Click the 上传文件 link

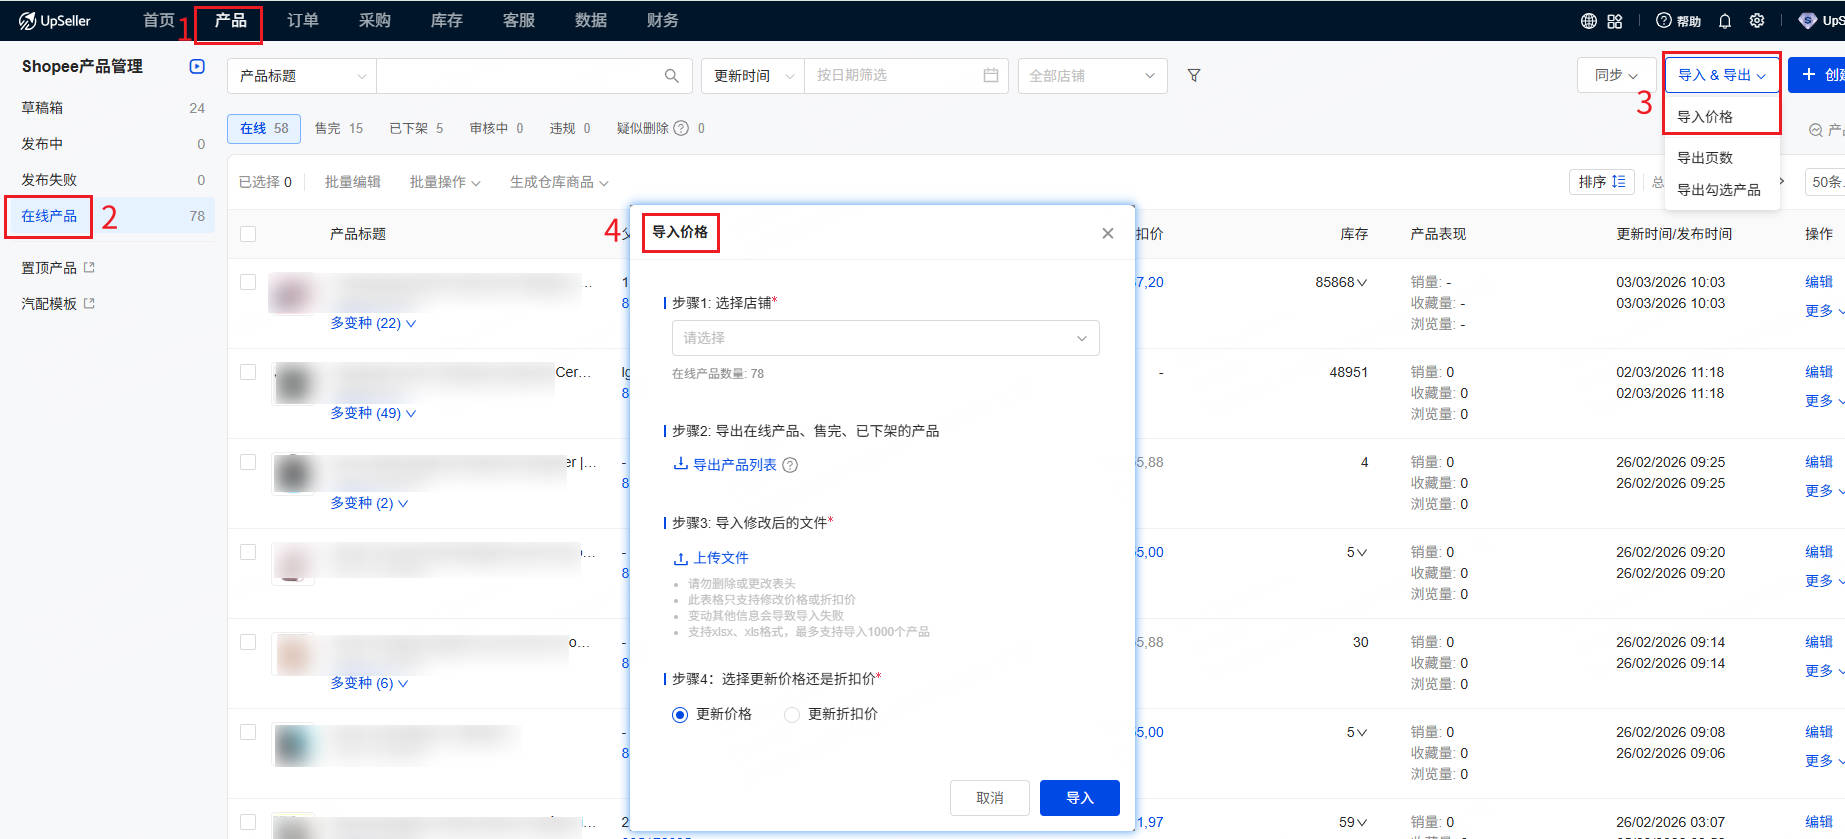[711, 558]
